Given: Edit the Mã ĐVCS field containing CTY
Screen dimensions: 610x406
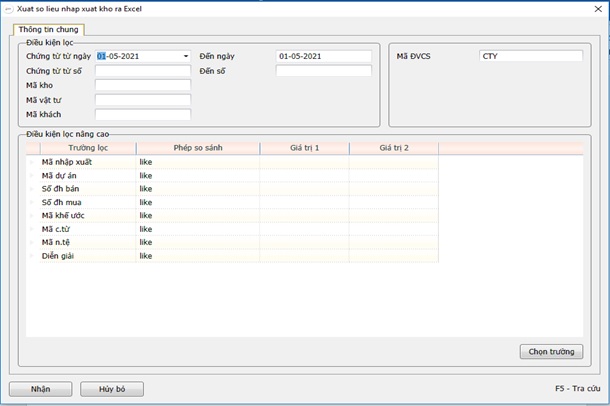Looking at the screenshot, I should pyautogui.click(x=530, y=56).
